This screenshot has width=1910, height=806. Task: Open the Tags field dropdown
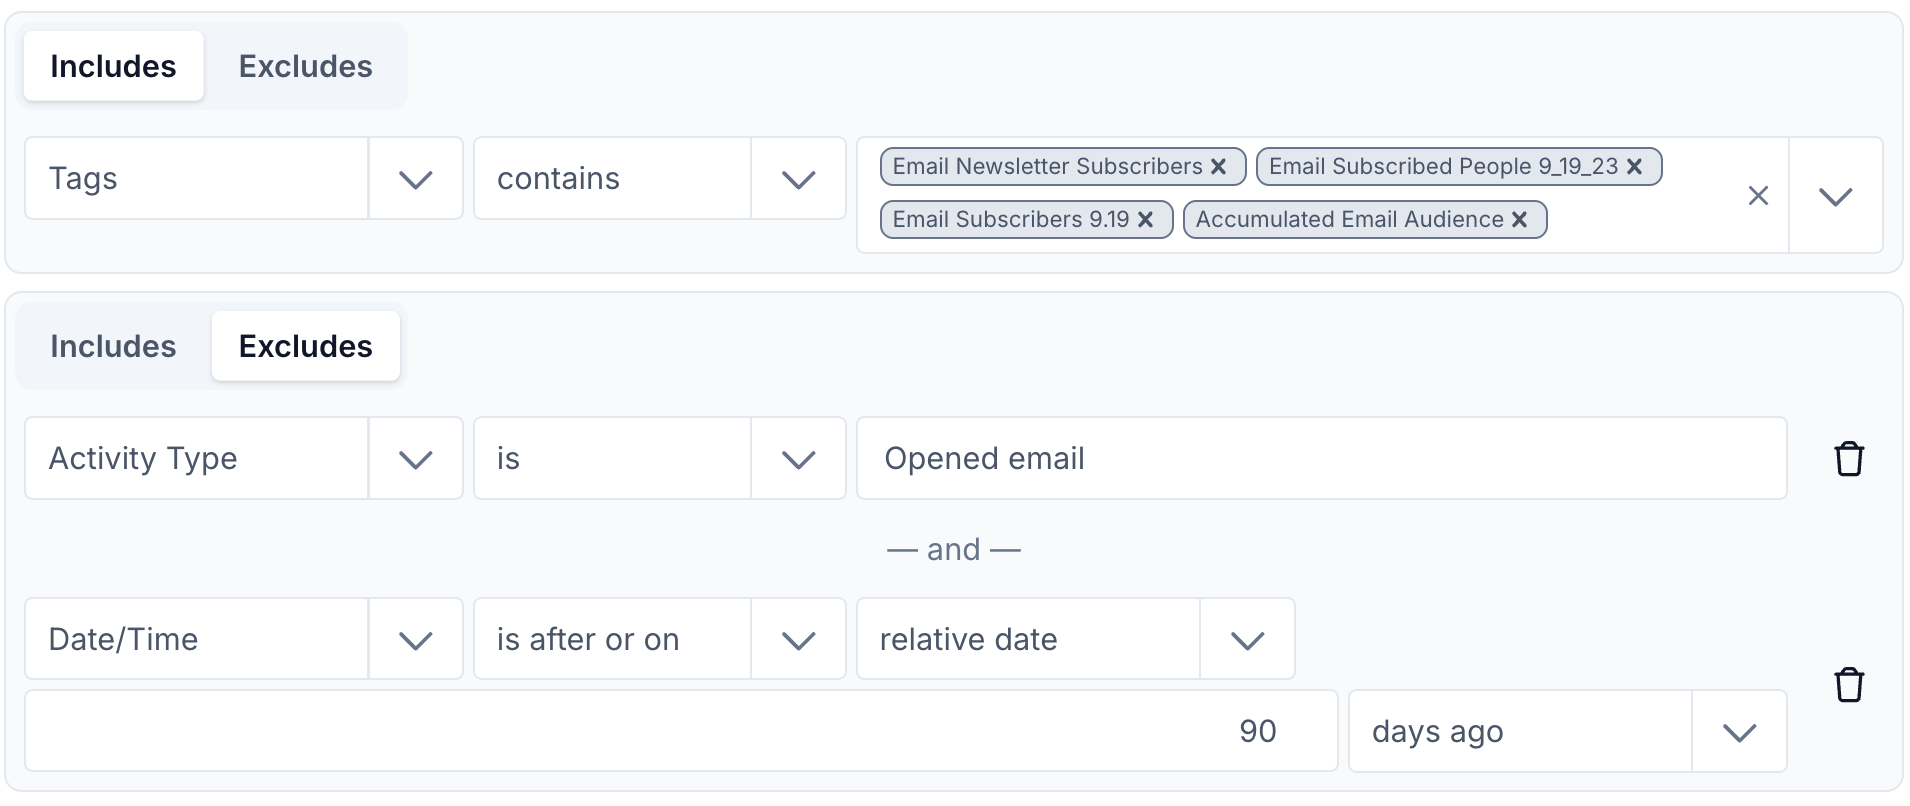click(415, 180)
